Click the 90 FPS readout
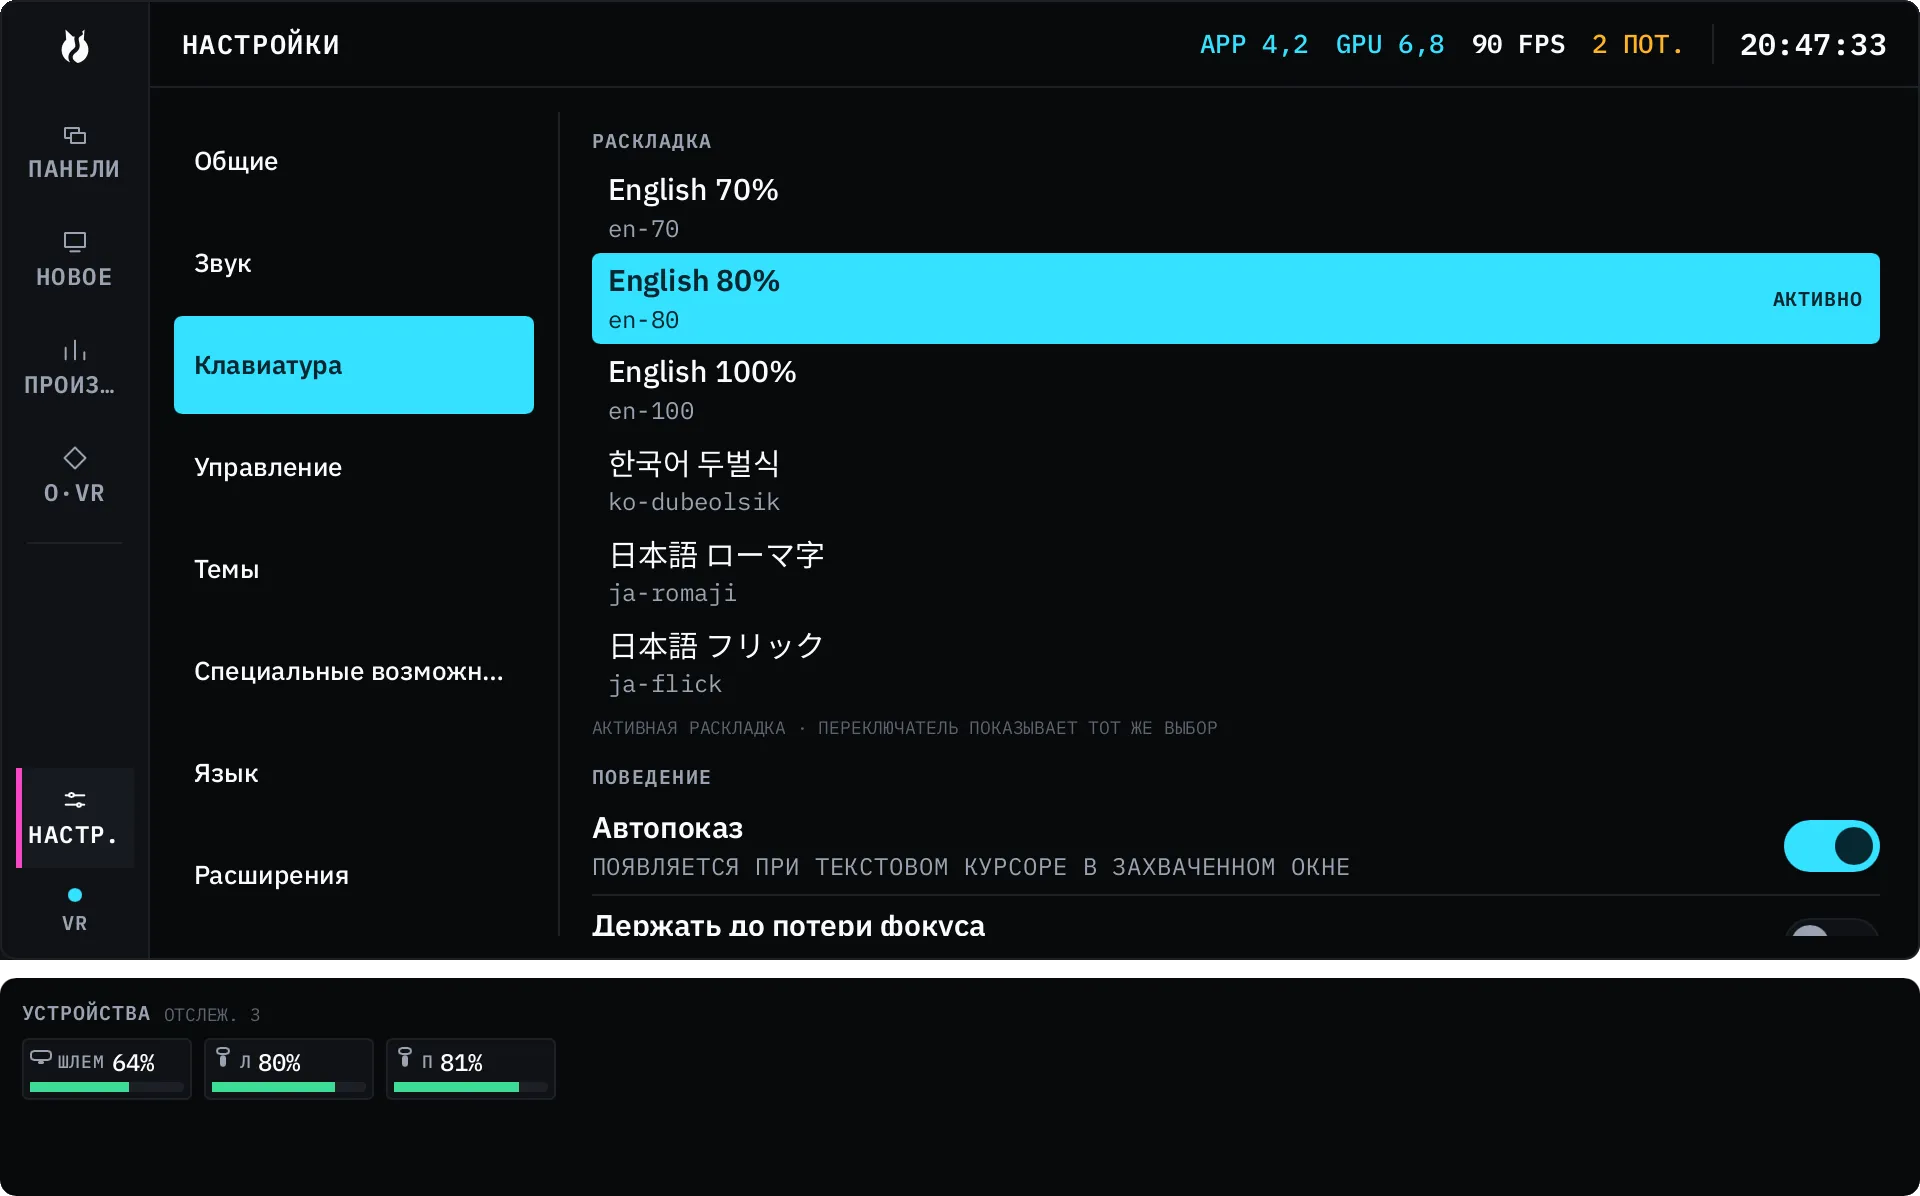 click(1518, 45)
